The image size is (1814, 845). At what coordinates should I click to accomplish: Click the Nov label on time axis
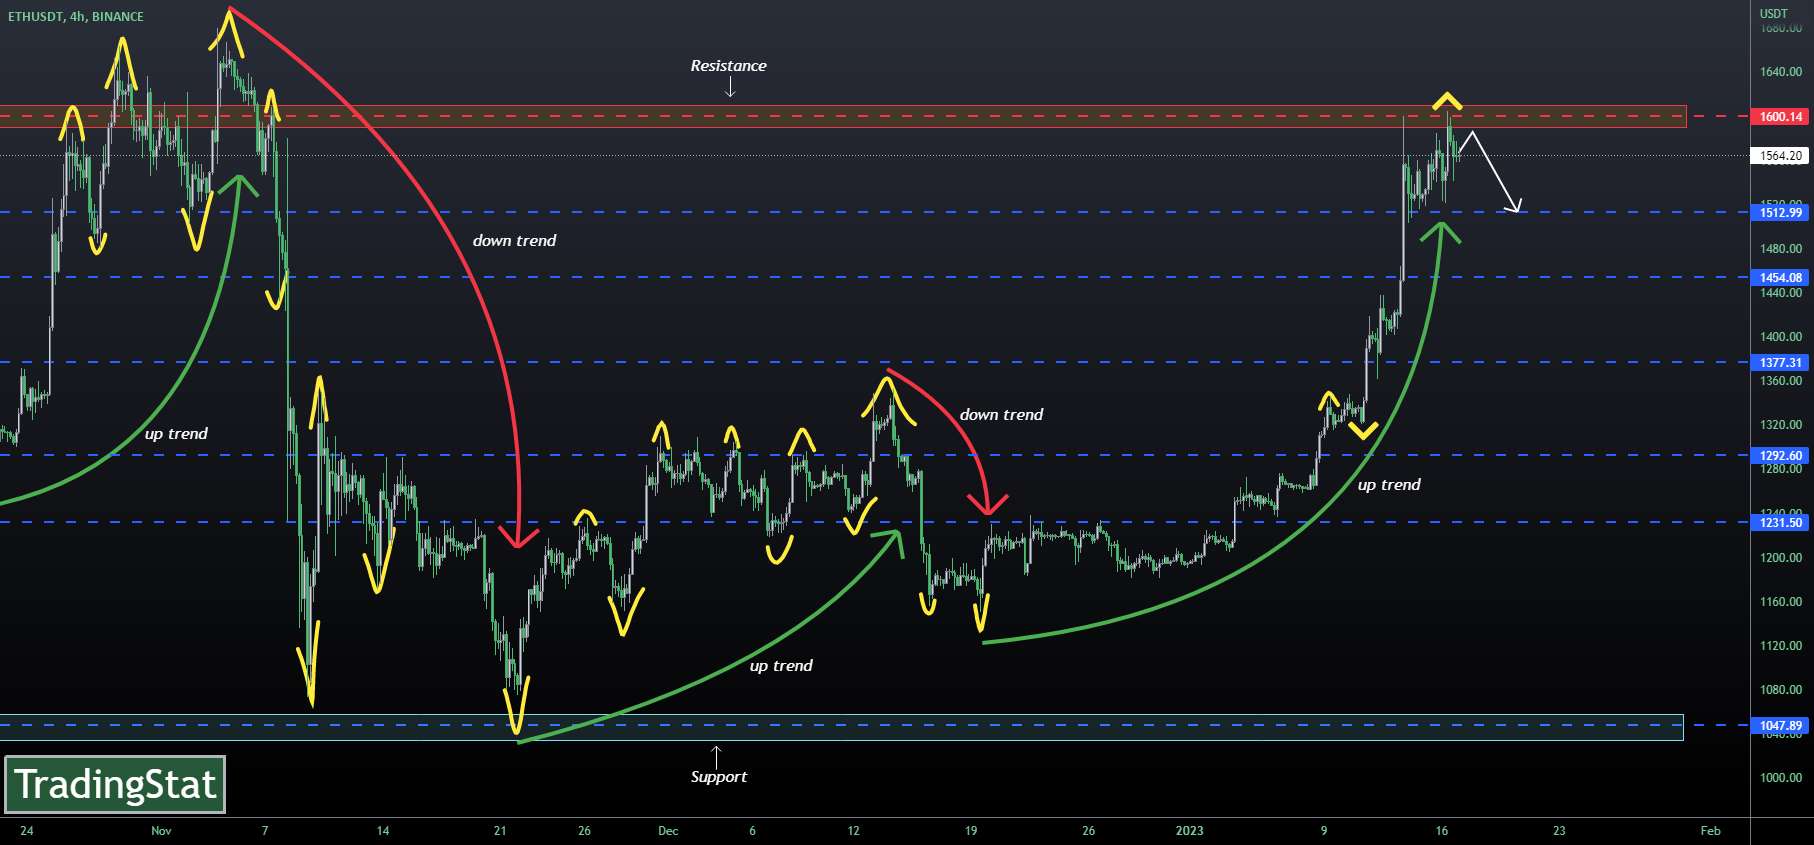(161, 831)
